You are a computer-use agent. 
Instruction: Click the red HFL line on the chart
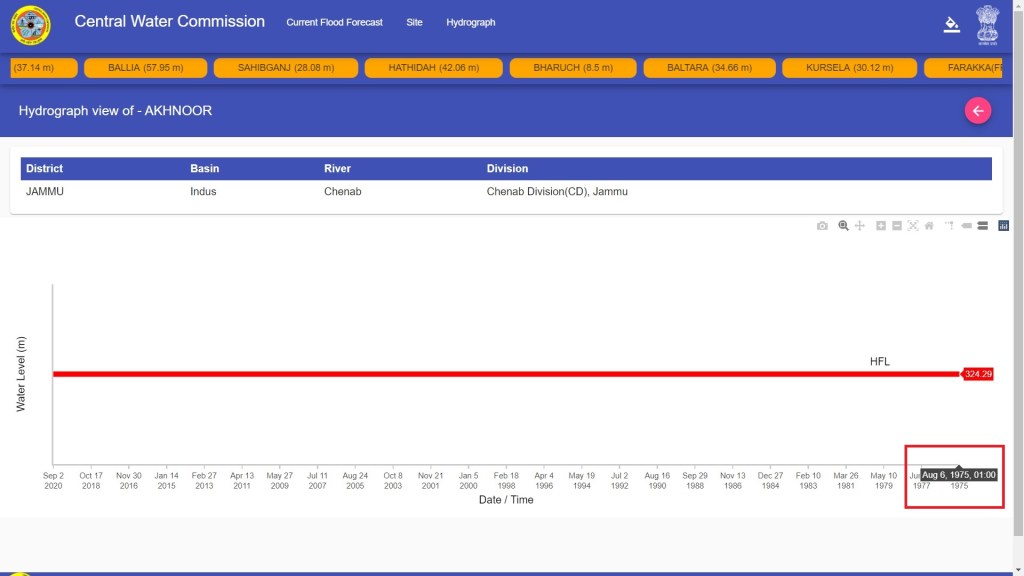coord(500,374)
